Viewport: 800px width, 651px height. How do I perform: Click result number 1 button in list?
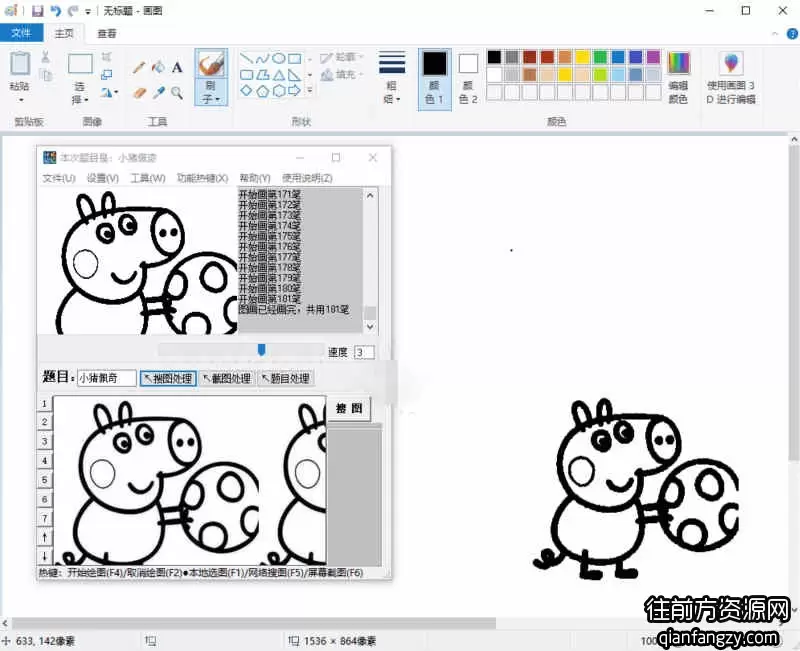pos(44,404)
